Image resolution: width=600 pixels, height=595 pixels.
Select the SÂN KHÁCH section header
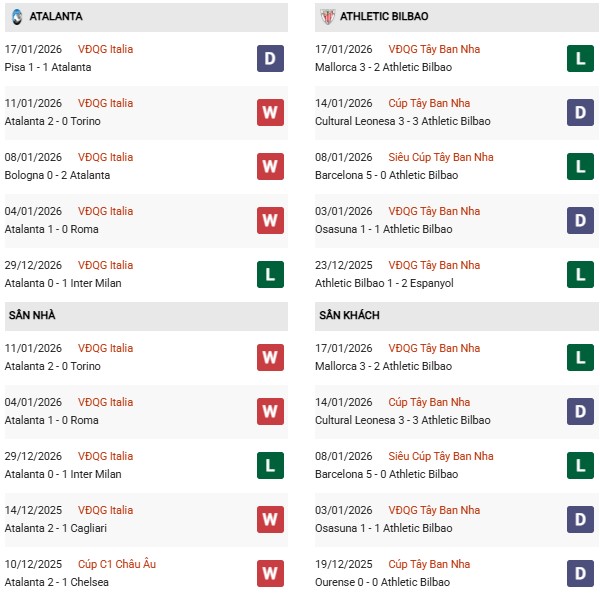349,315
